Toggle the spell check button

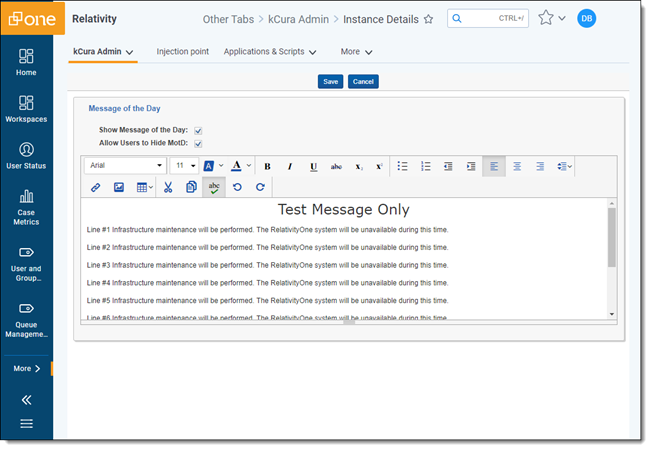click(x=214, y=187)
